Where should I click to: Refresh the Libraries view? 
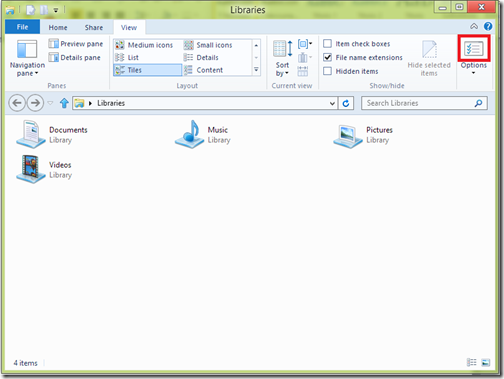[x=346, y=103]
